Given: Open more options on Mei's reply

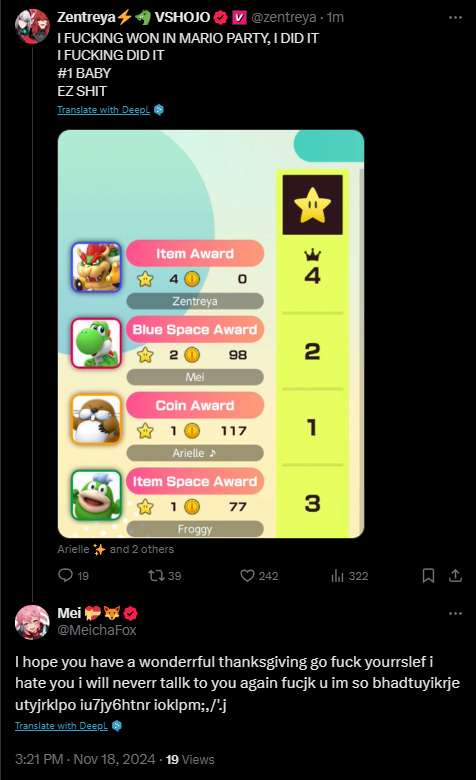Looking at the screenshot, I should pyautogui.click(x=455, y=613).
